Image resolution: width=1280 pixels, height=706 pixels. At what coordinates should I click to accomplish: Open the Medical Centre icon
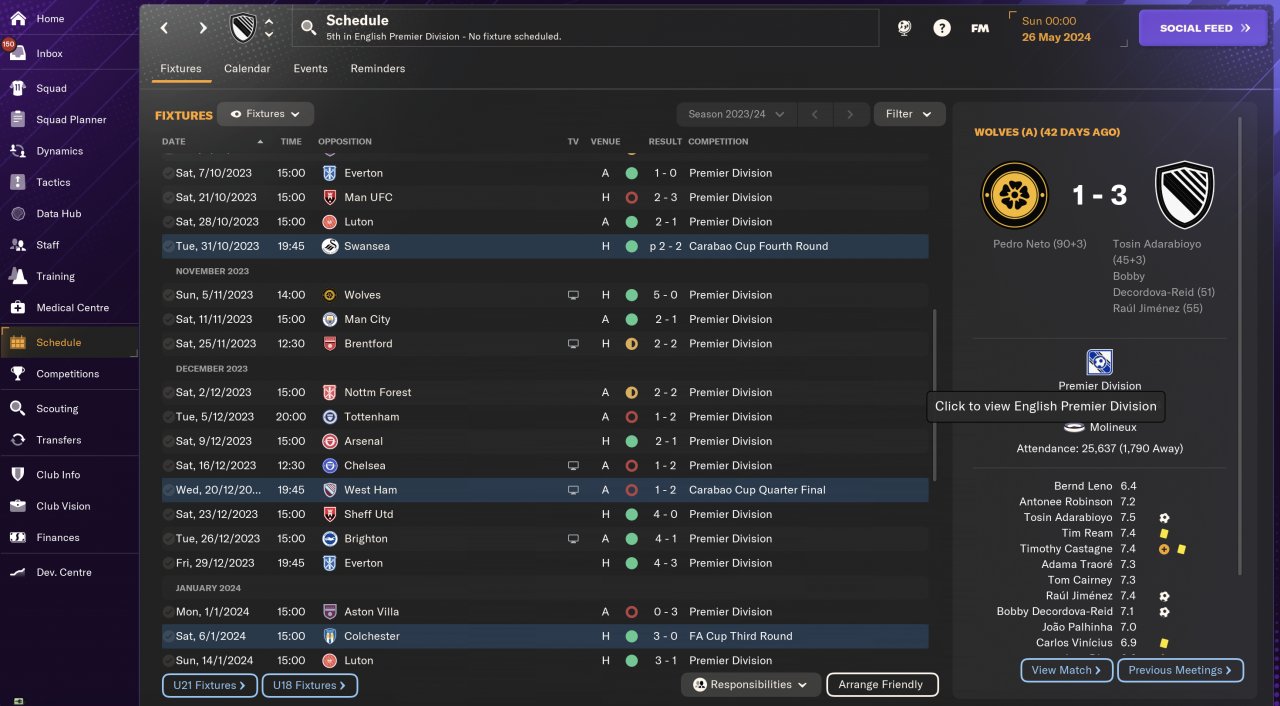point(18,307)
